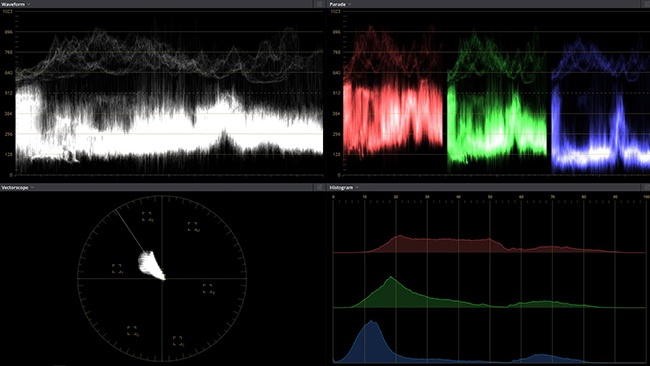Viewport: 650px width, 366px height.
Task: Click the magenta target box on vectorscope
Action: pos(192,226)
